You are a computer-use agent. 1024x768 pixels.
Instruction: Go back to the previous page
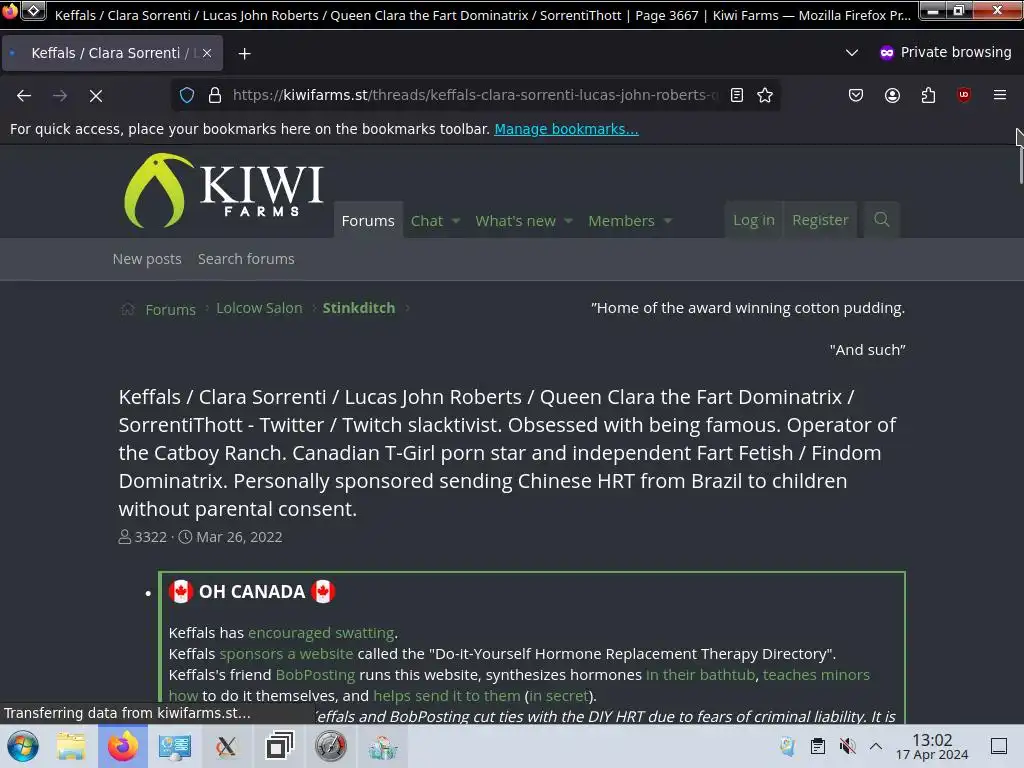(24, 96)
